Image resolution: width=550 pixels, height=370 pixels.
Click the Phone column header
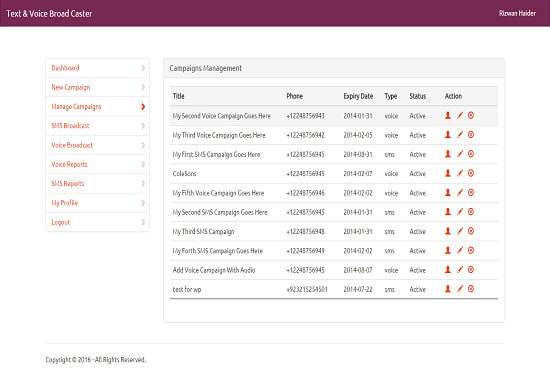294,96
